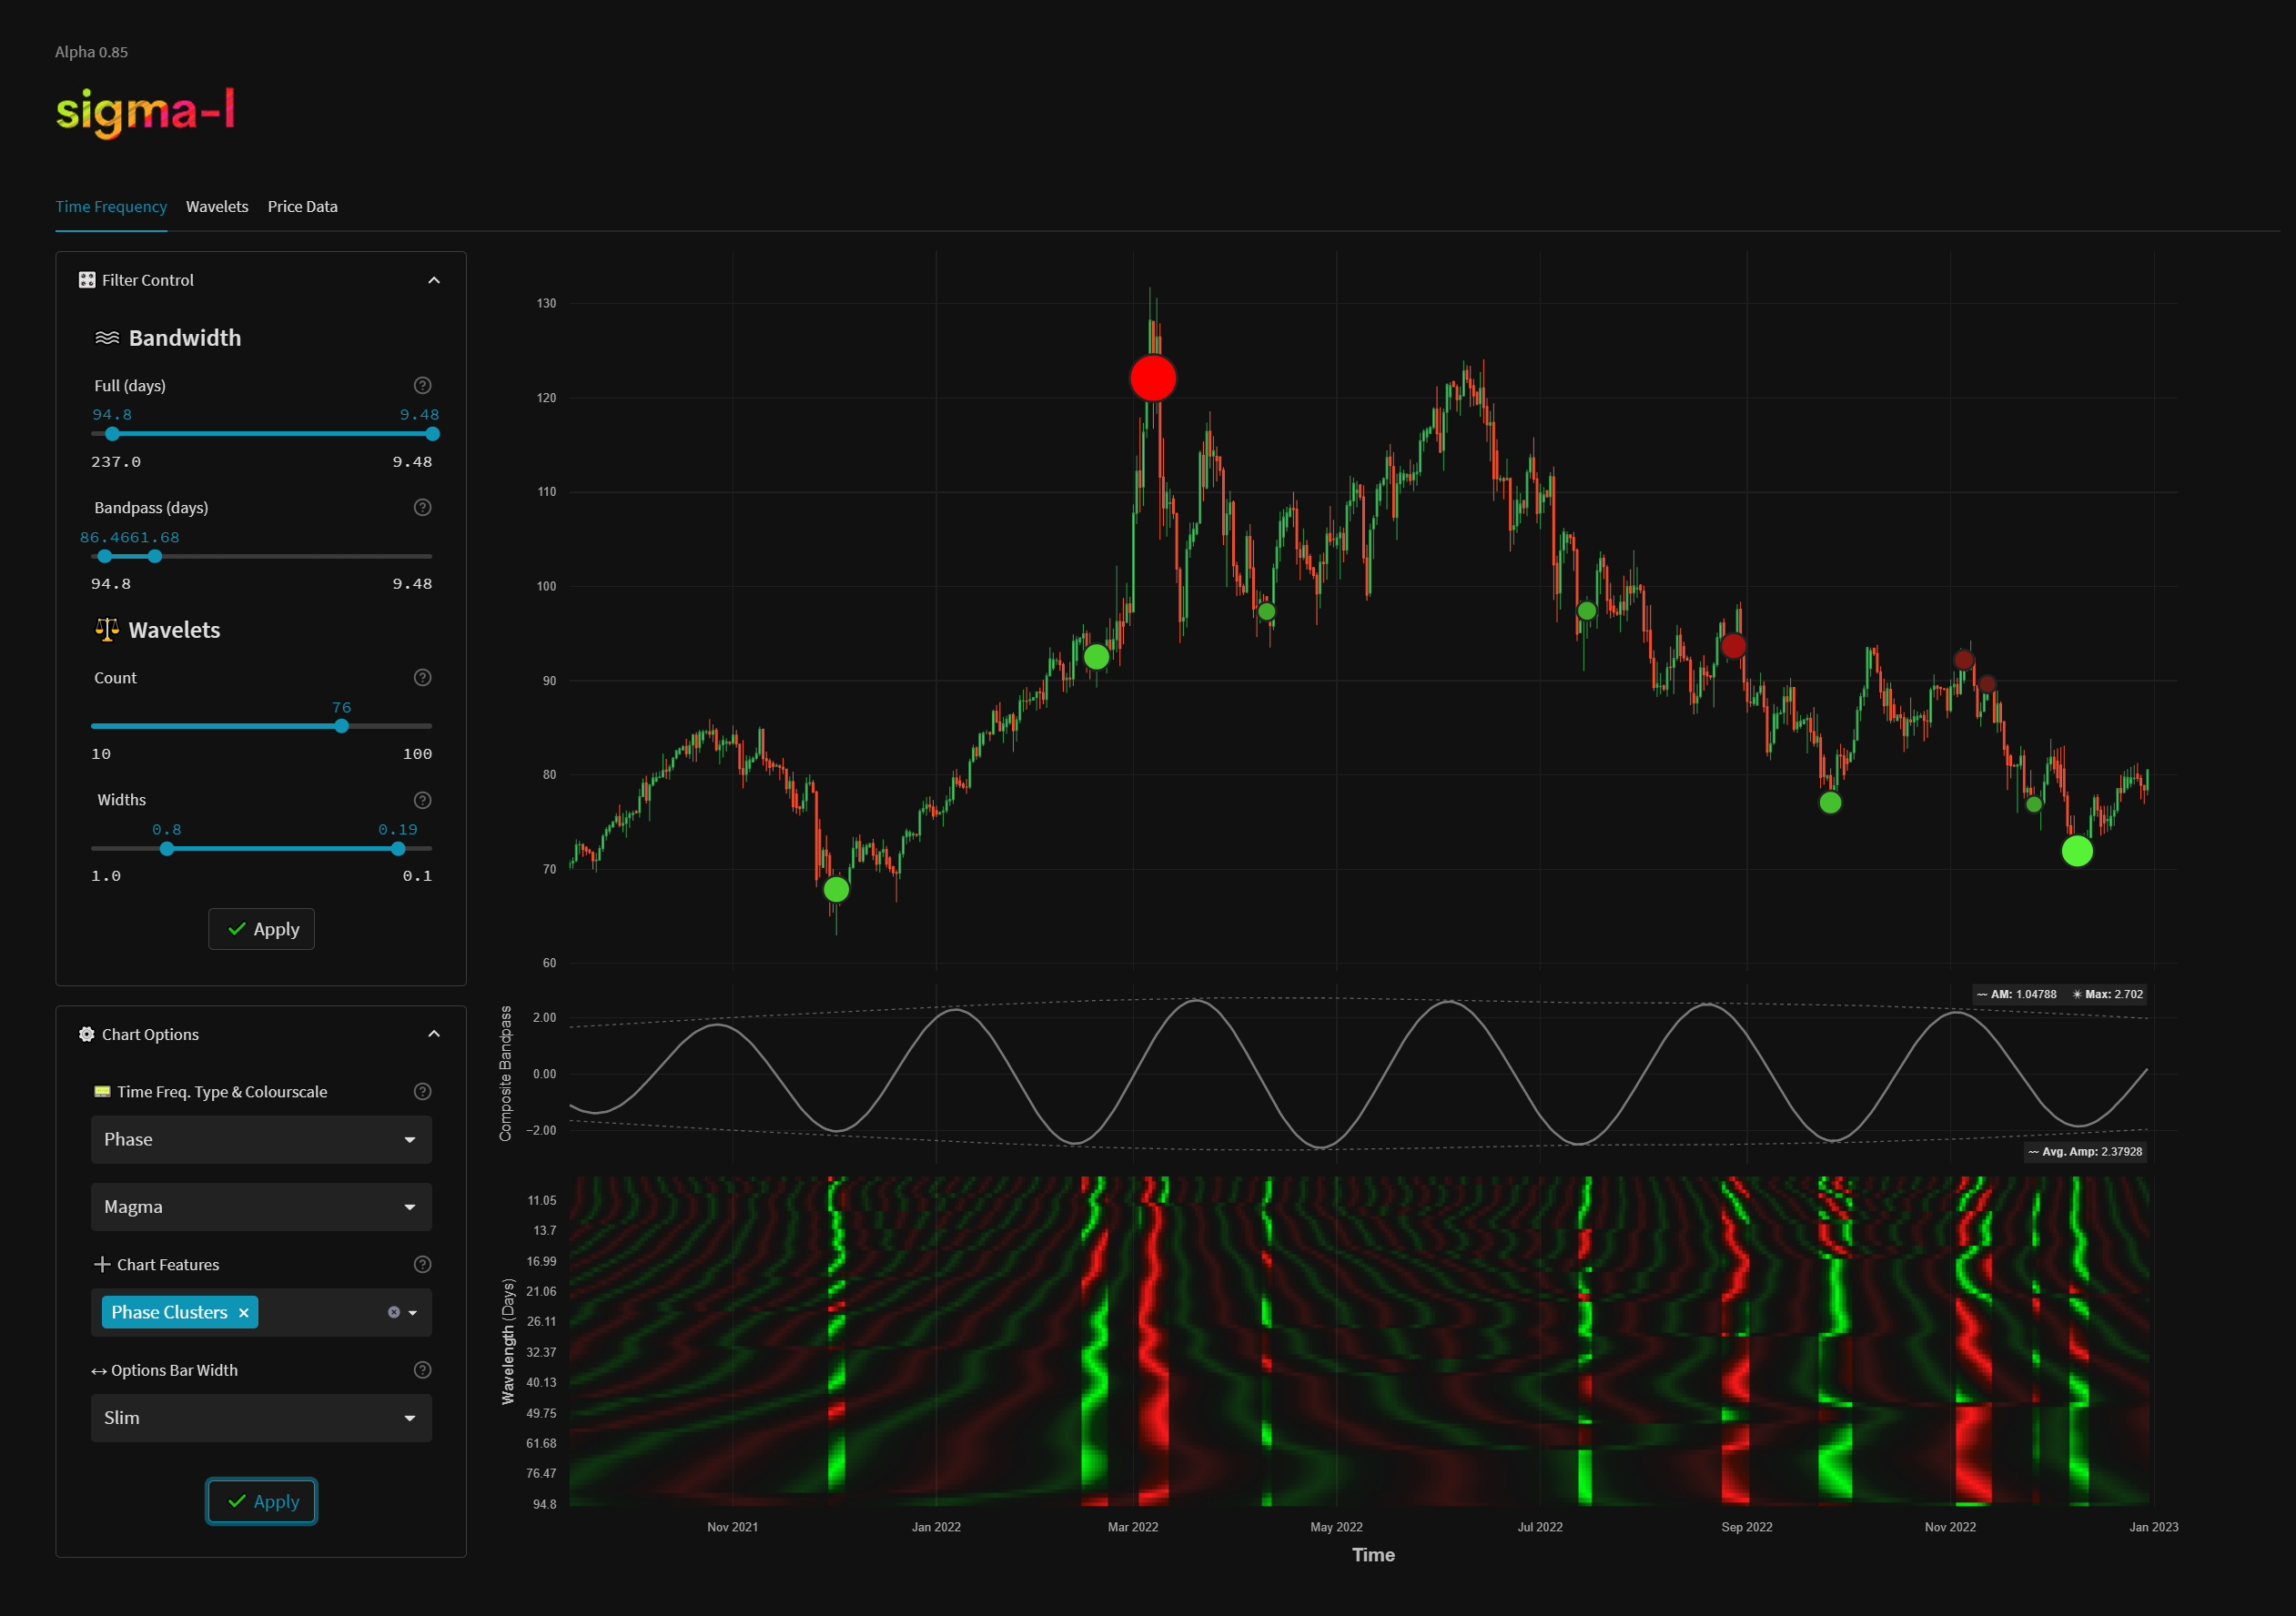Open the Phase type dropdown

tap(261, 1140)
